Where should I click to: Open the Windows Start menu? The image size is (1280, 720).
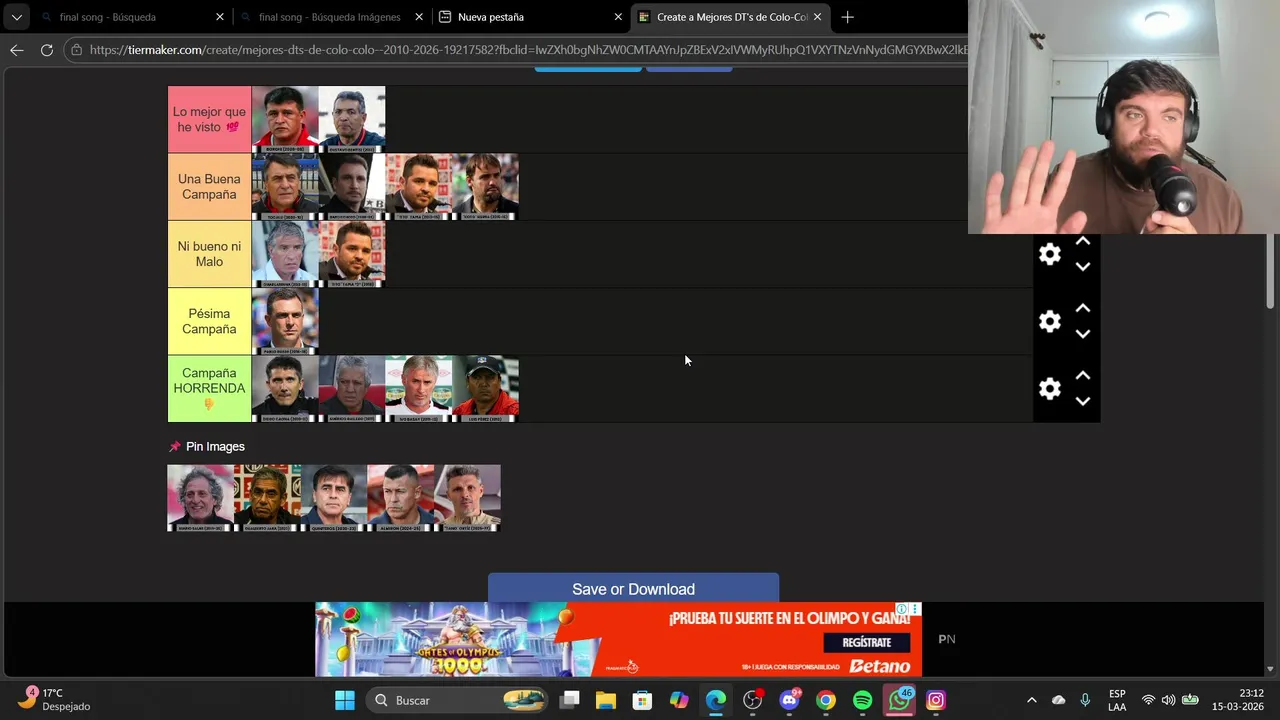tap(344, 700)
